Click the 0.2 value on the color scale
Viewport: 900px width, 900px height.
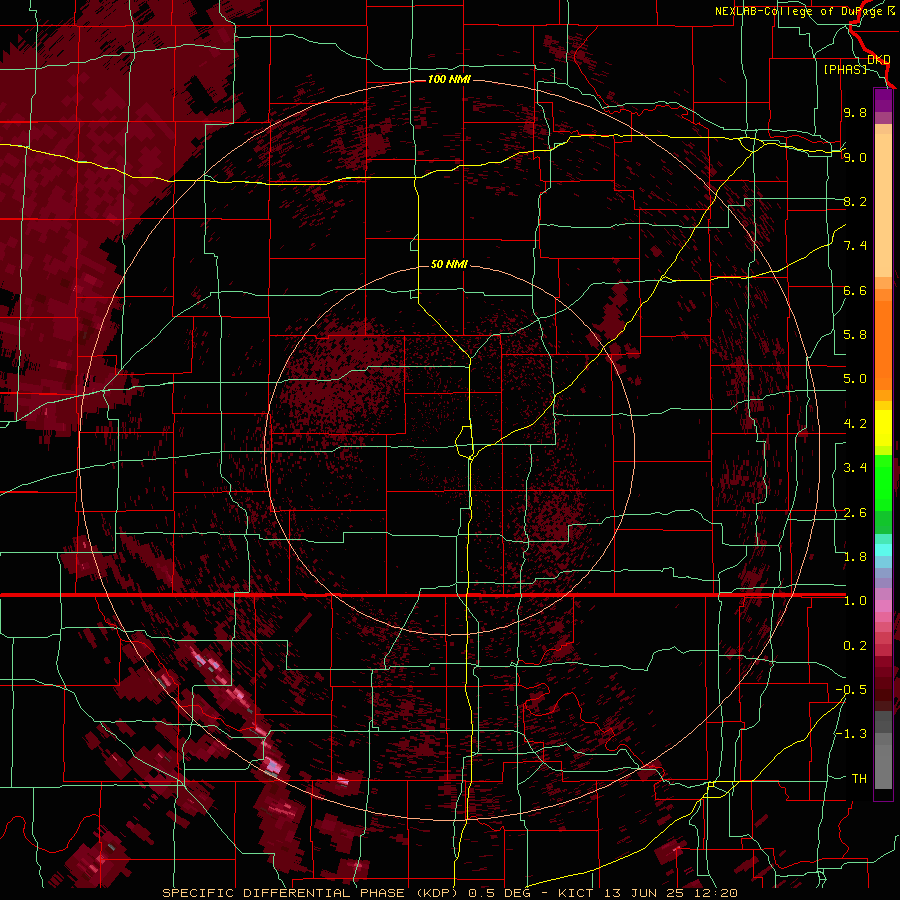click(x=855, y=646)
